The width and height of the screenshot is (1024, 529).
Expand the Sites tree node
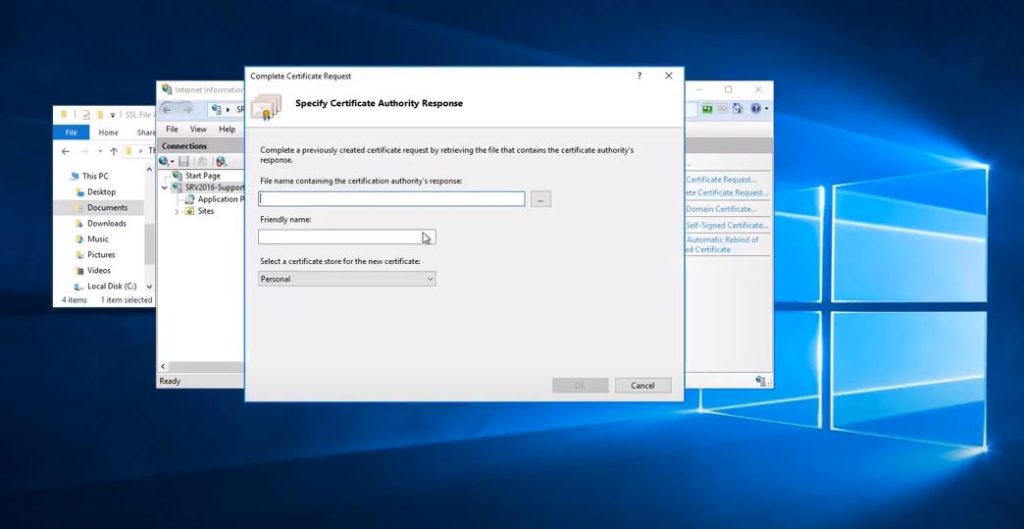pos(176,212)
